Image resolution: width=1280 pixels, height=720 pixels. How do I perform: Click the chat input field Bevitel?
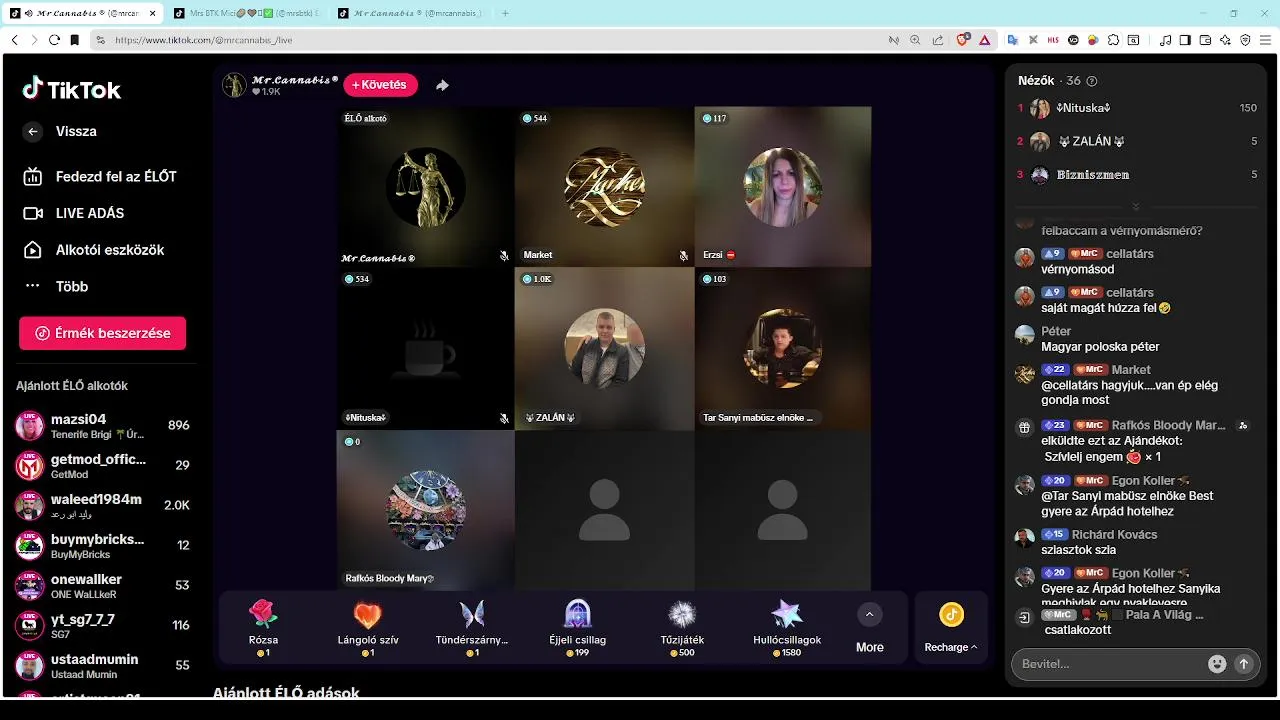pos(1110,664)
